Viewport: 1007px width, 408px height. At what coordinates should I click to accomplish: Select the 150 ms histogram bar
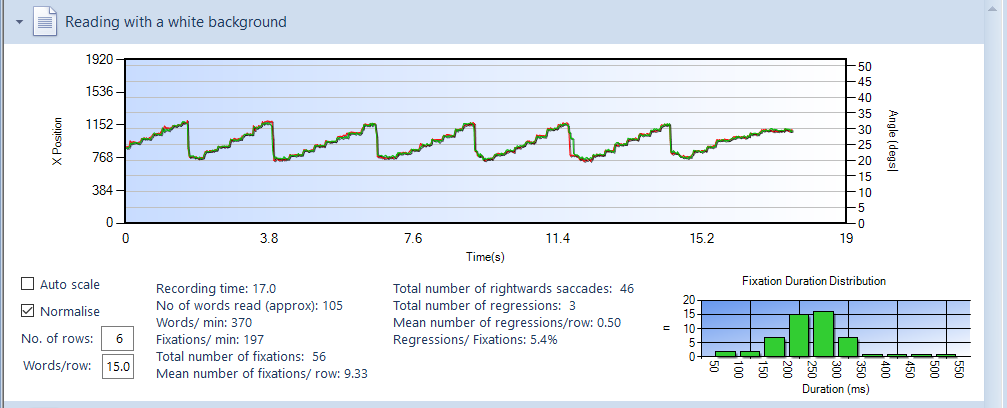[774, 346]
